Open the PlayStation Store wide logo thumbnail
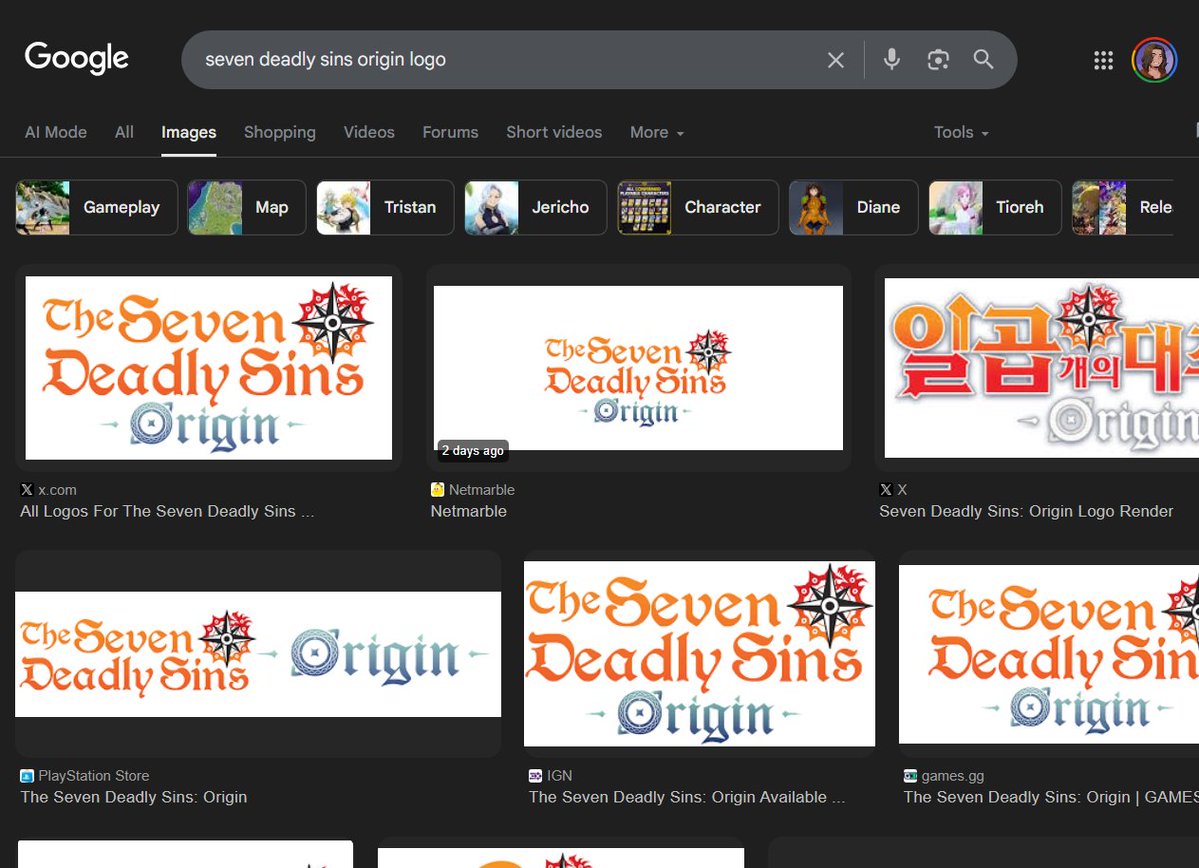Image resolution: width=1199 pixels, height=868 pixels. tap(258, 654)
